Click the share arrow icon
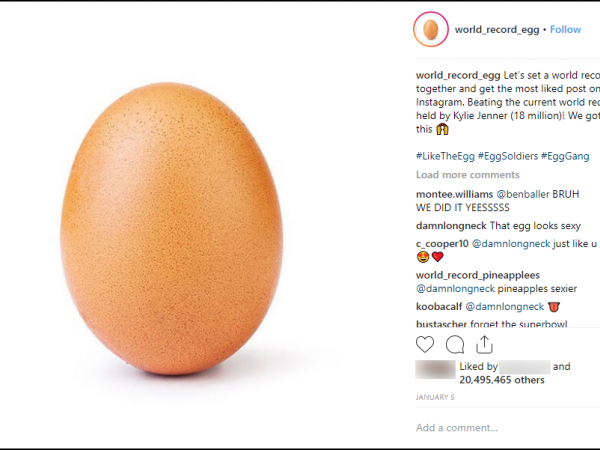 tap(484, 345)
